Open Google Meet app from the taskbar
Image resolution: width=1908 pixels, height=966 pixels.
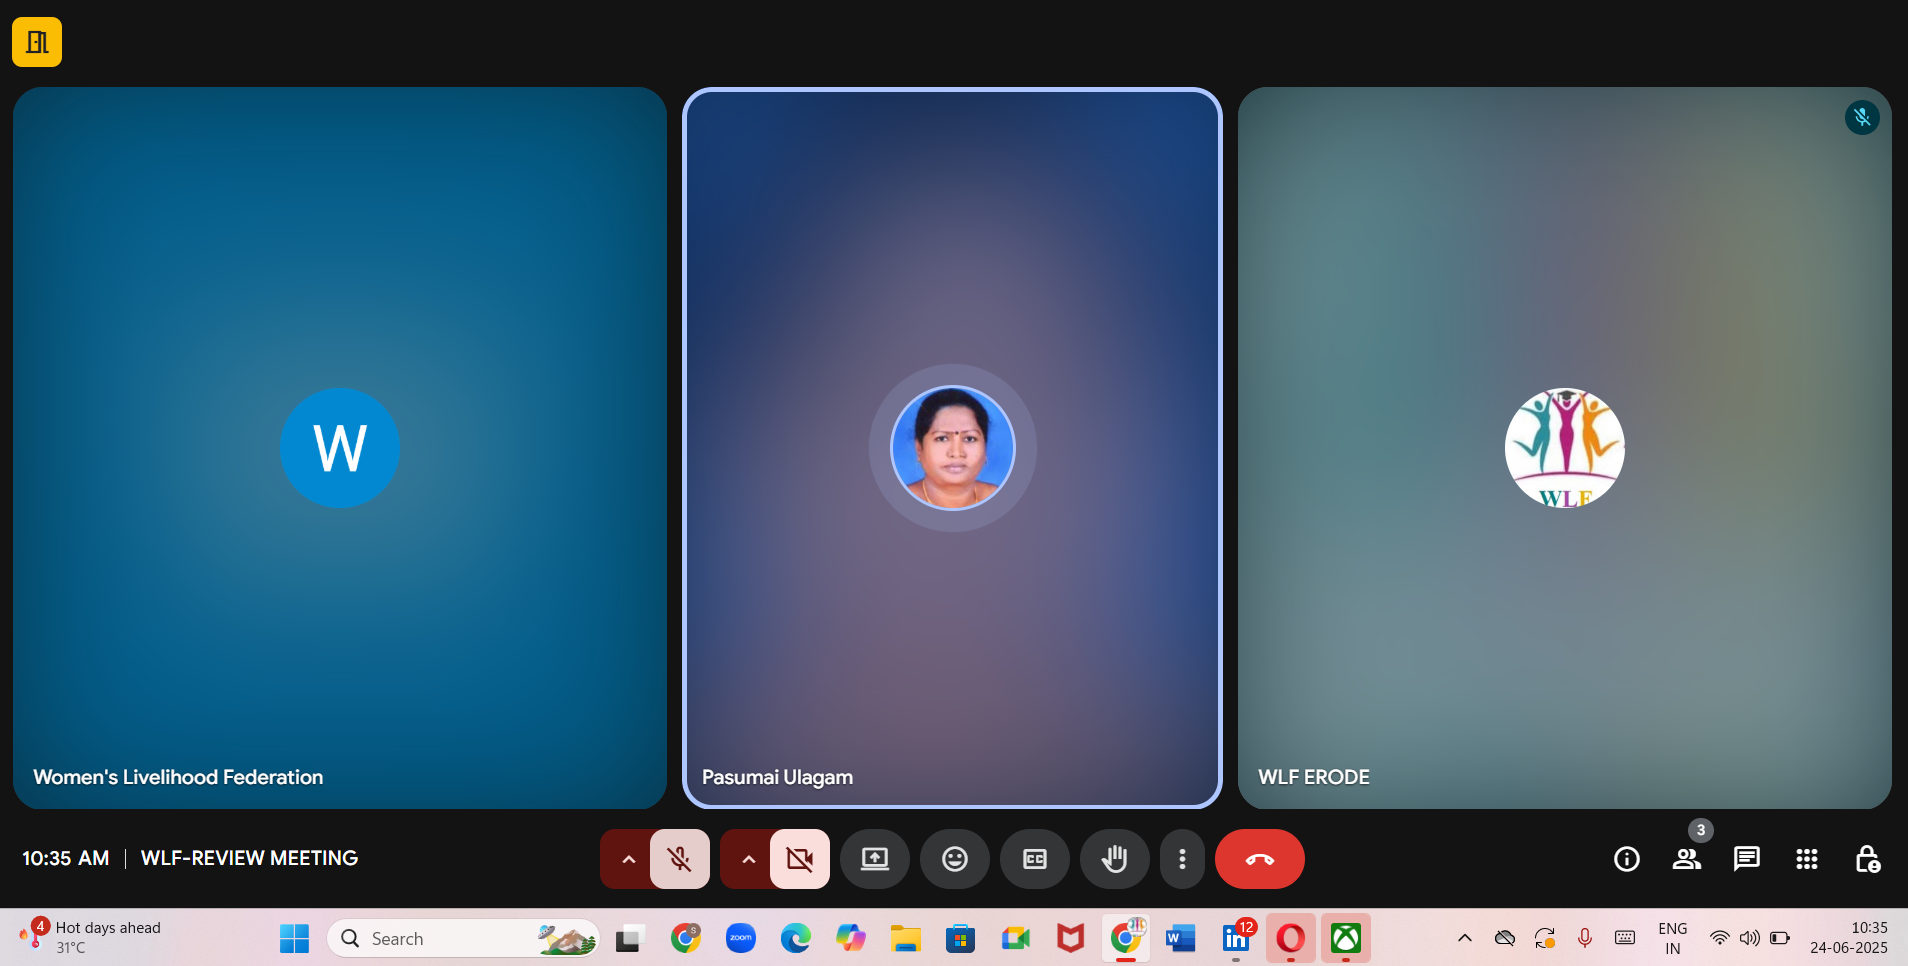pos(1016,939)
